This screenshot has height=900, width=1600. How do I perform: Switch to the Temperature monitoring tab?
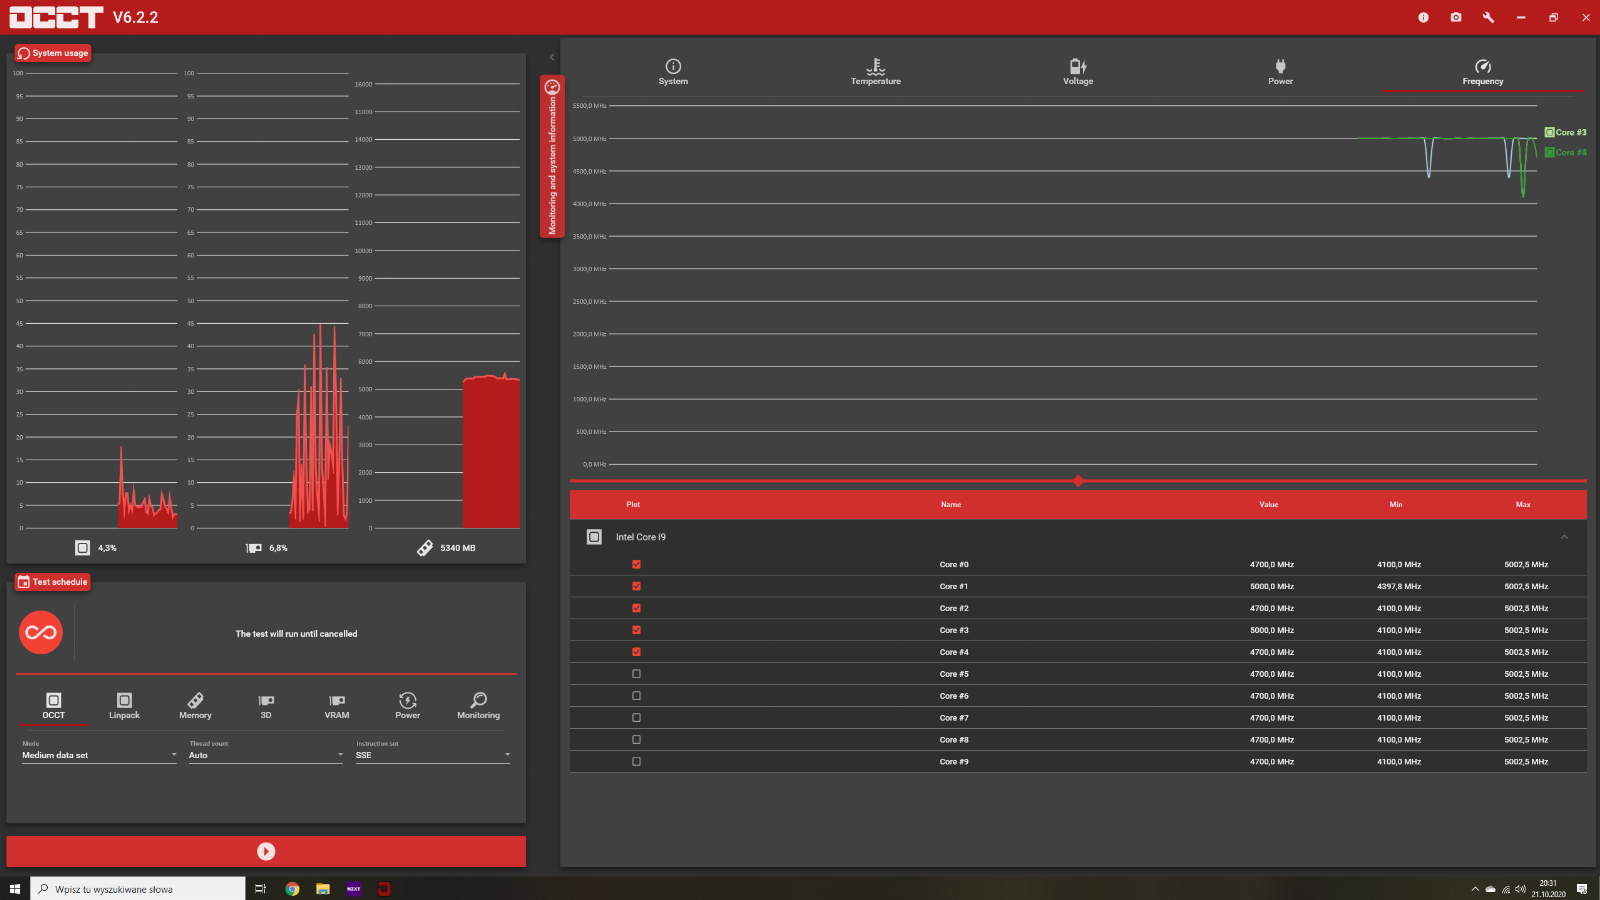pos(876,72)
